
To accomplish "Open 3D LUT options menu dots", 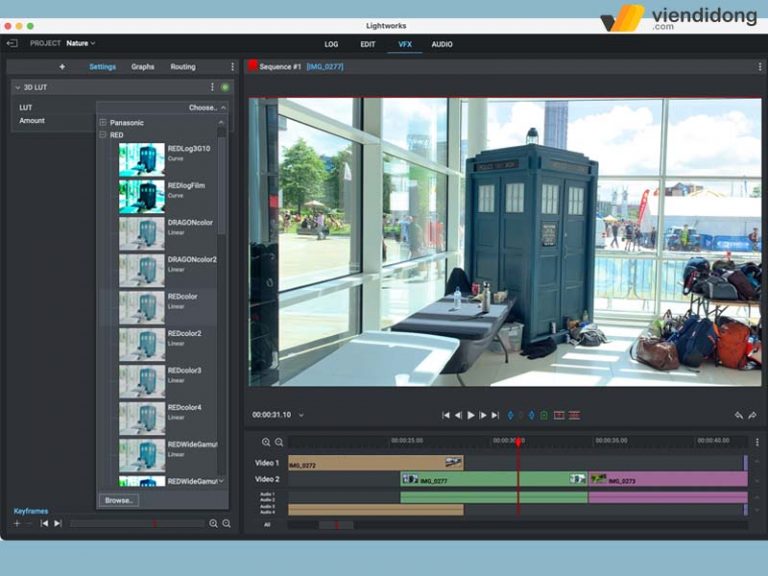I will click(212, 87).
